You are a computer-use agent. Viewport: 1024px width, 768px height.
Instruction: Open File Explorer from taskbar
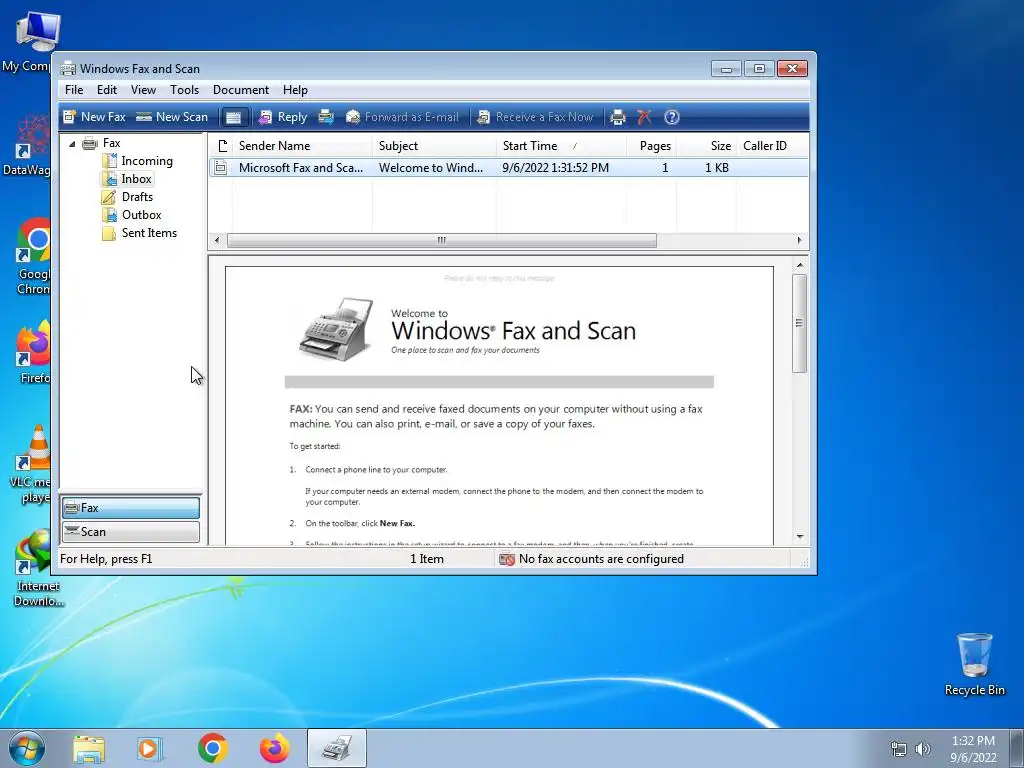[x=89, y=748]
